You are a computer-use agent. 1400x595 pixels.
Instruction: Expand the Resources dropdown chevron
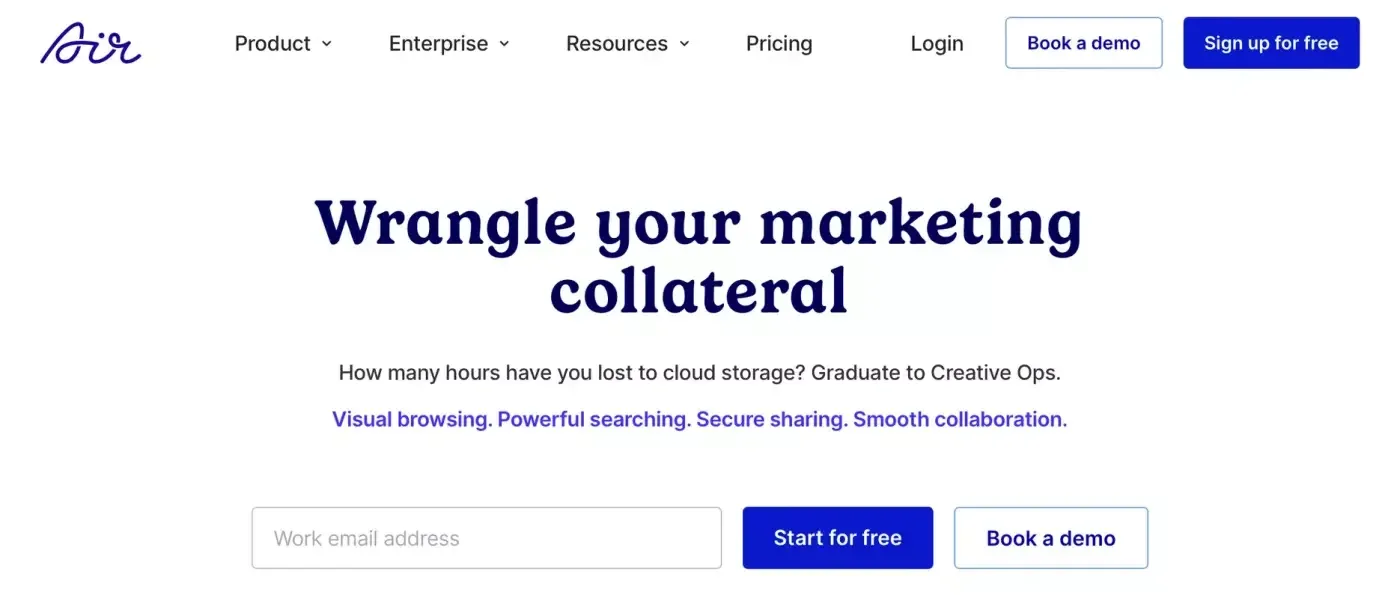coord(684,44)
